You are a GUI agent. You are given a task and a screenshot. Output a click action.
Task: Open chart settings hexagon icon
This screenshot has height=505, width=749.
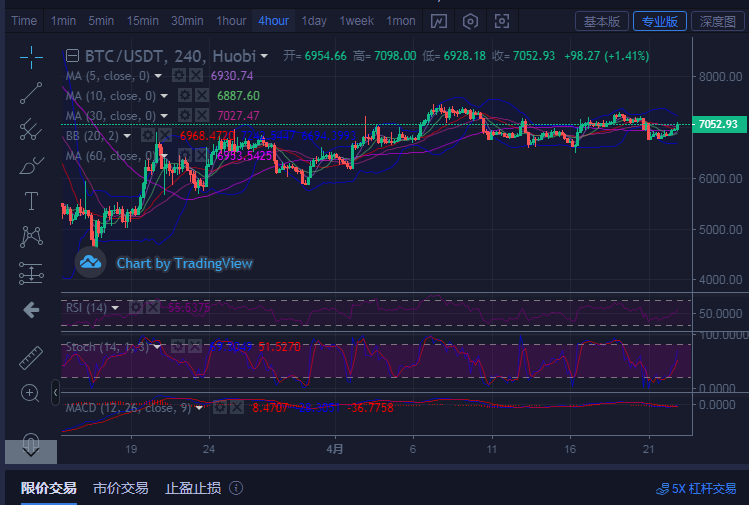click(471, 21)
